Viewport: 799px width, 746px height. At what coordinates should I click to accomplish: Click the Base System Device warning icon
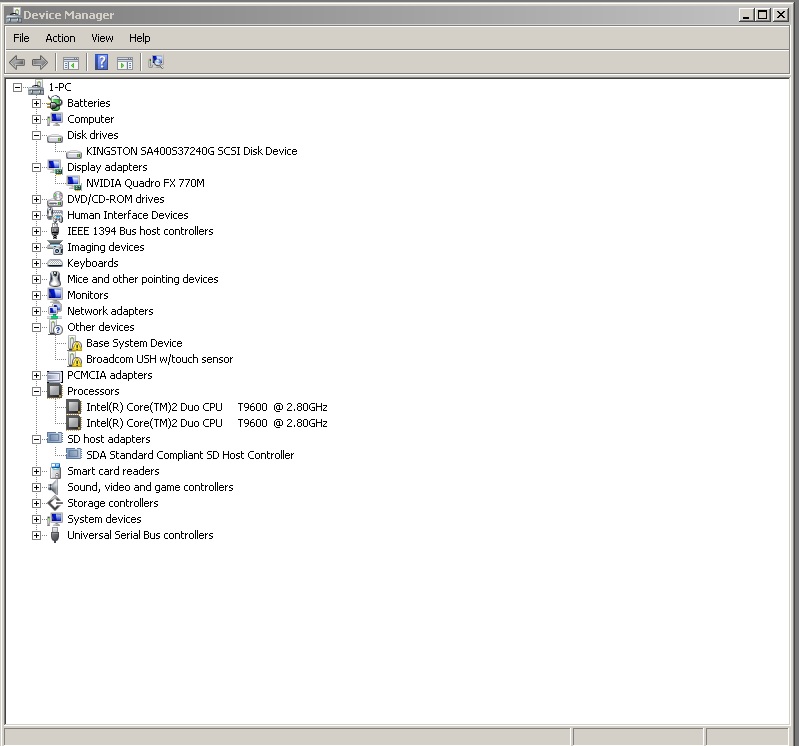tap(74, 343)
